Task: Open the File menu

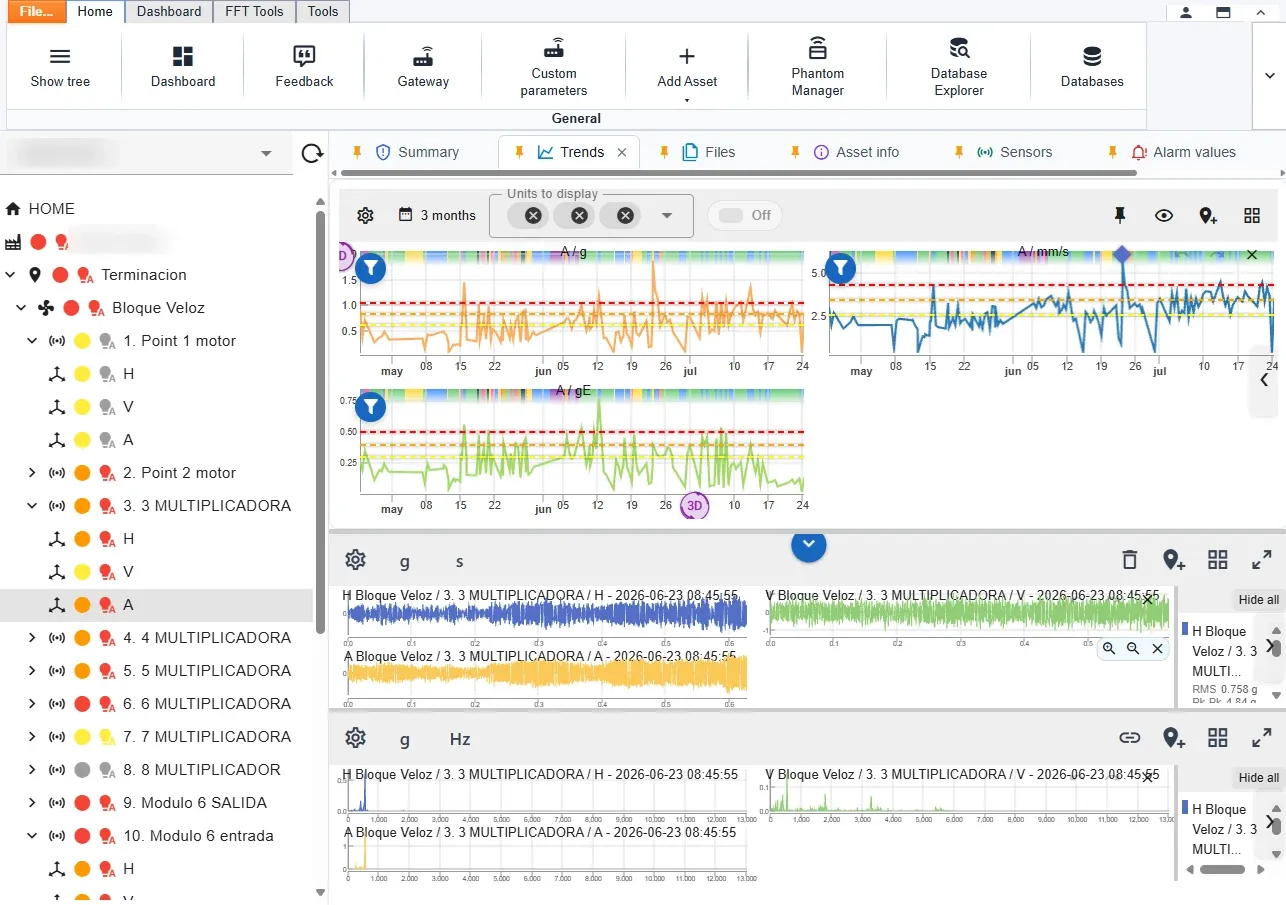Action: coord(36,12)
